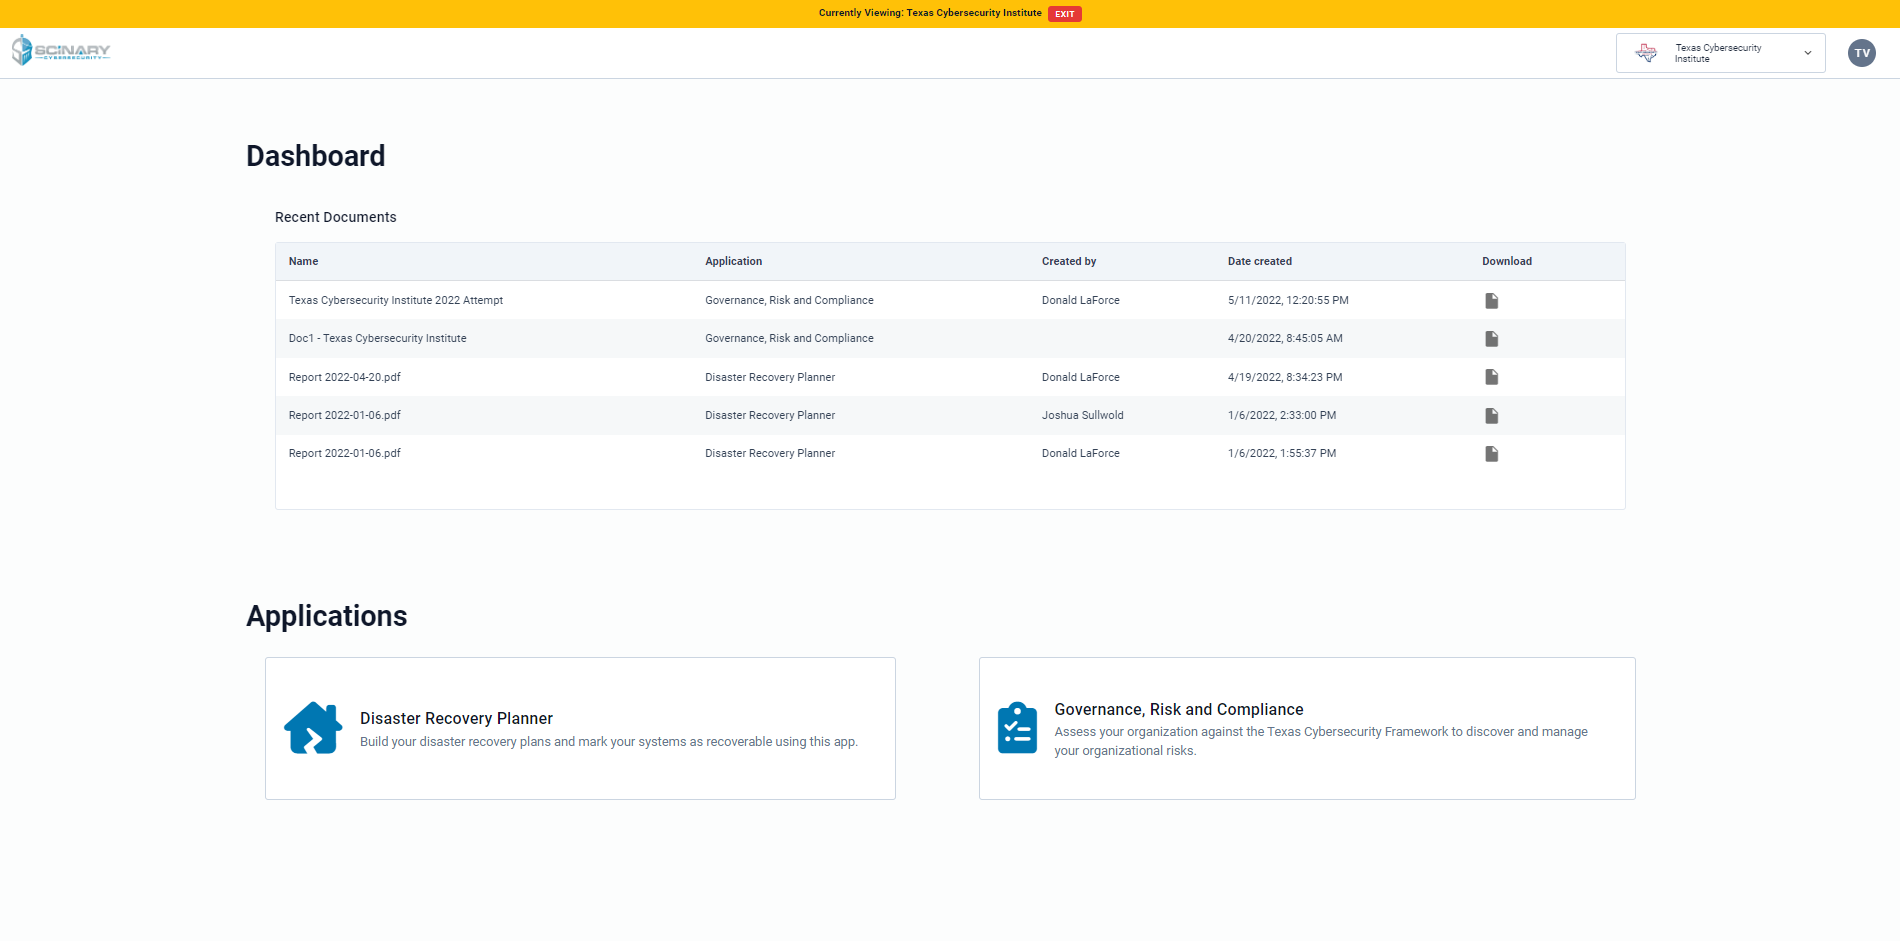Click the 'Recent Documents' section heading
1900x941 pixels.
[335, 217]
